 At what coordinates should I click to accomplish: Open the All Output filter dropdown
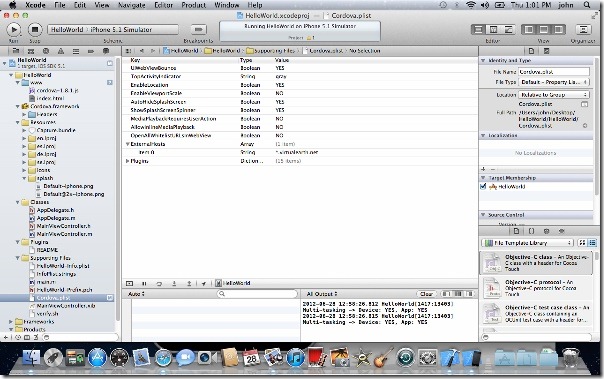322,294
